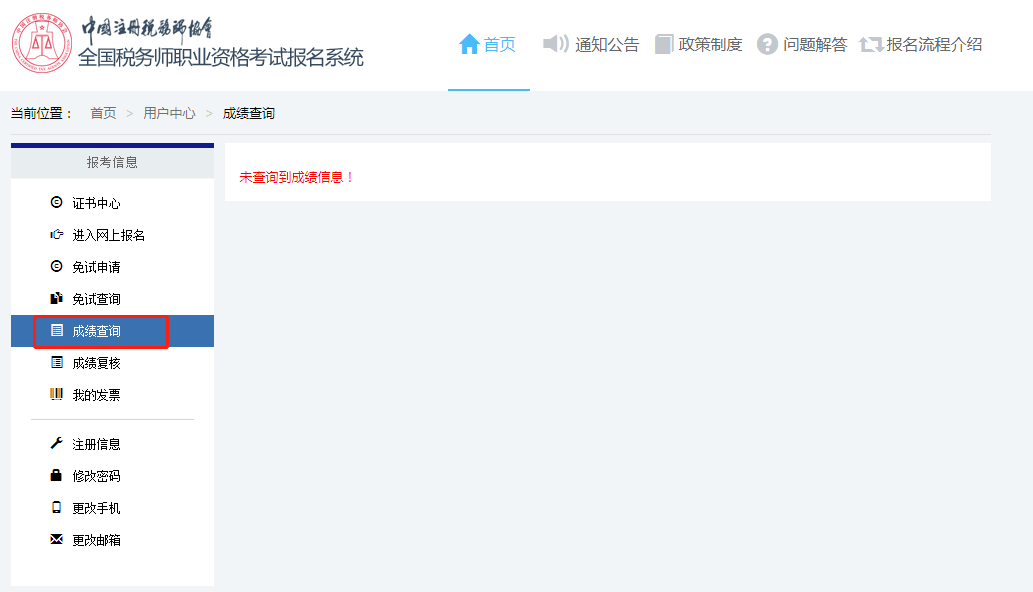Click the invoice icon beside 我的发票
Screen dimensions: 1033x592
coord(56,394)
